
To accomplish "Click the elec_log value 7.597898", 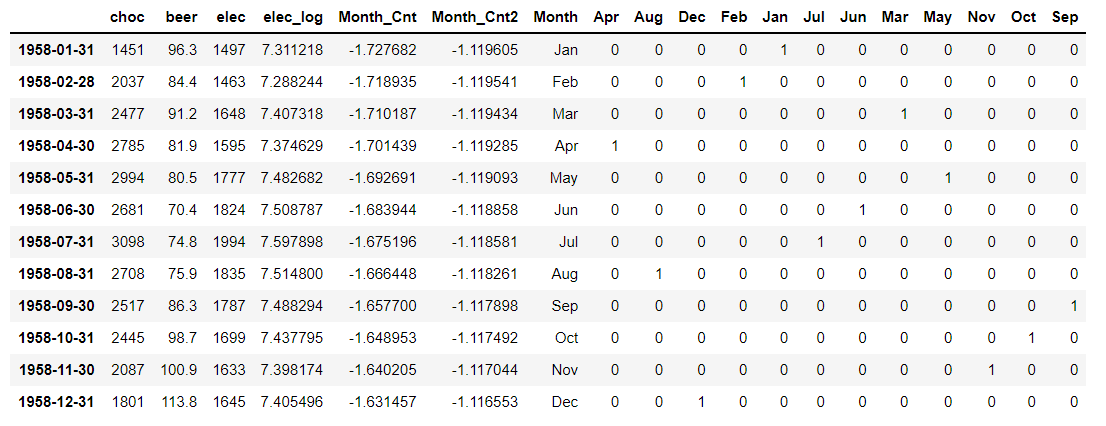I will (292, 242).
